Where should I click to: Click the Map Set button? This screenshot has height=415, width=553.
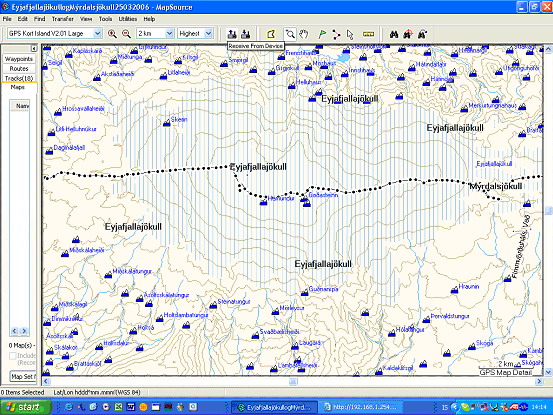click(23, 377)
